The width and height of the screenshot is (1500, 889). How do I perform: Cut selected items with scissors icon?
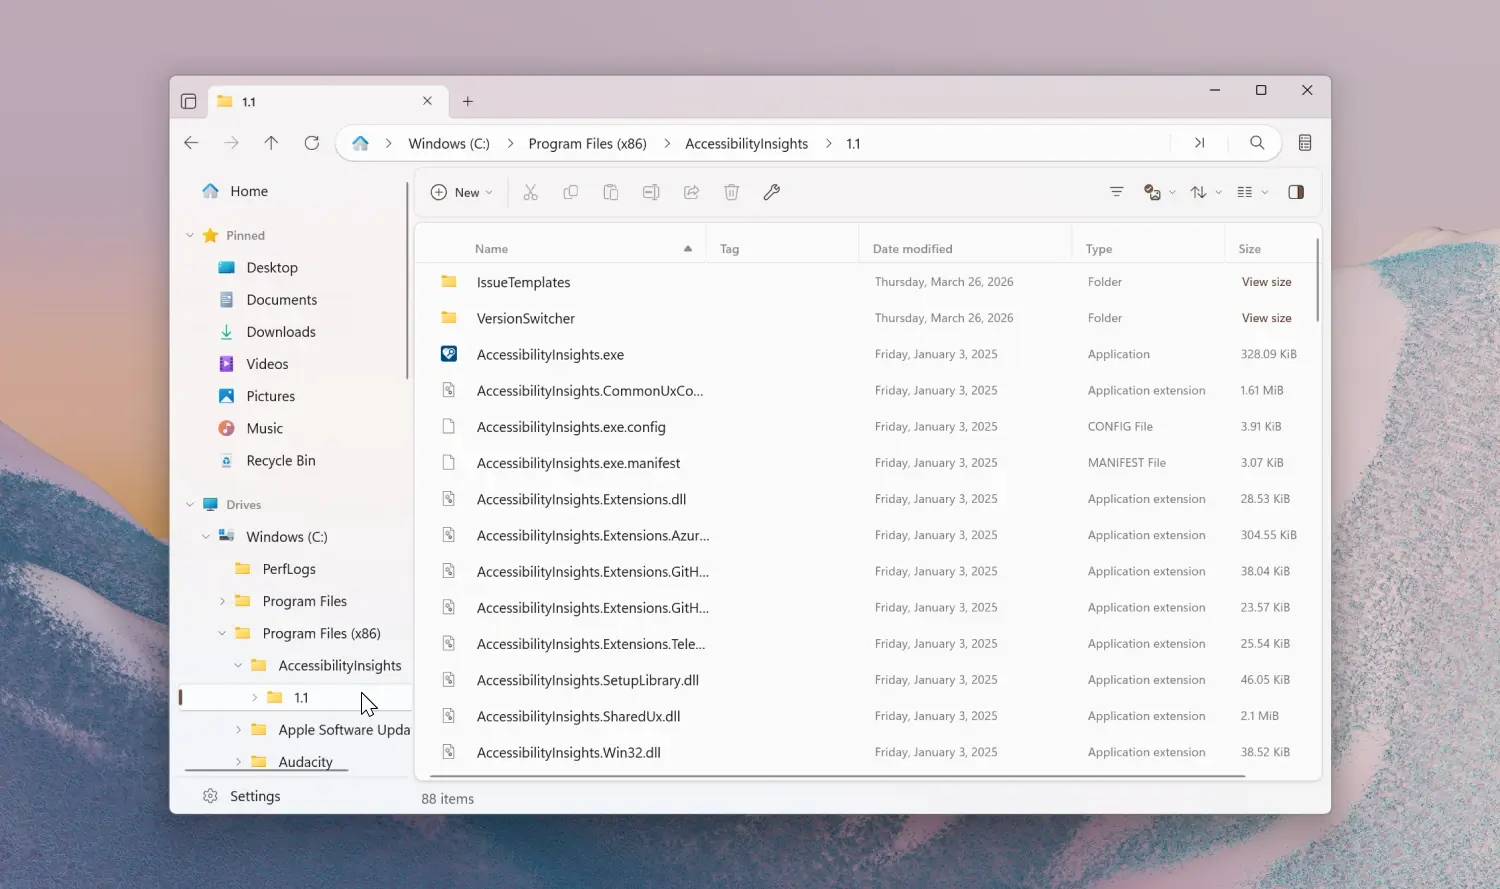(530, 192)
